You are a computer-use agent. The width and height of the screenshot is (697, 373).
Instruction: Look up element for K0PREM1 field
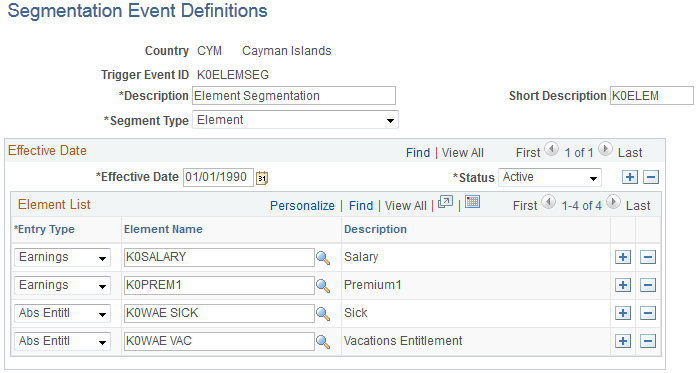(323, 286)
